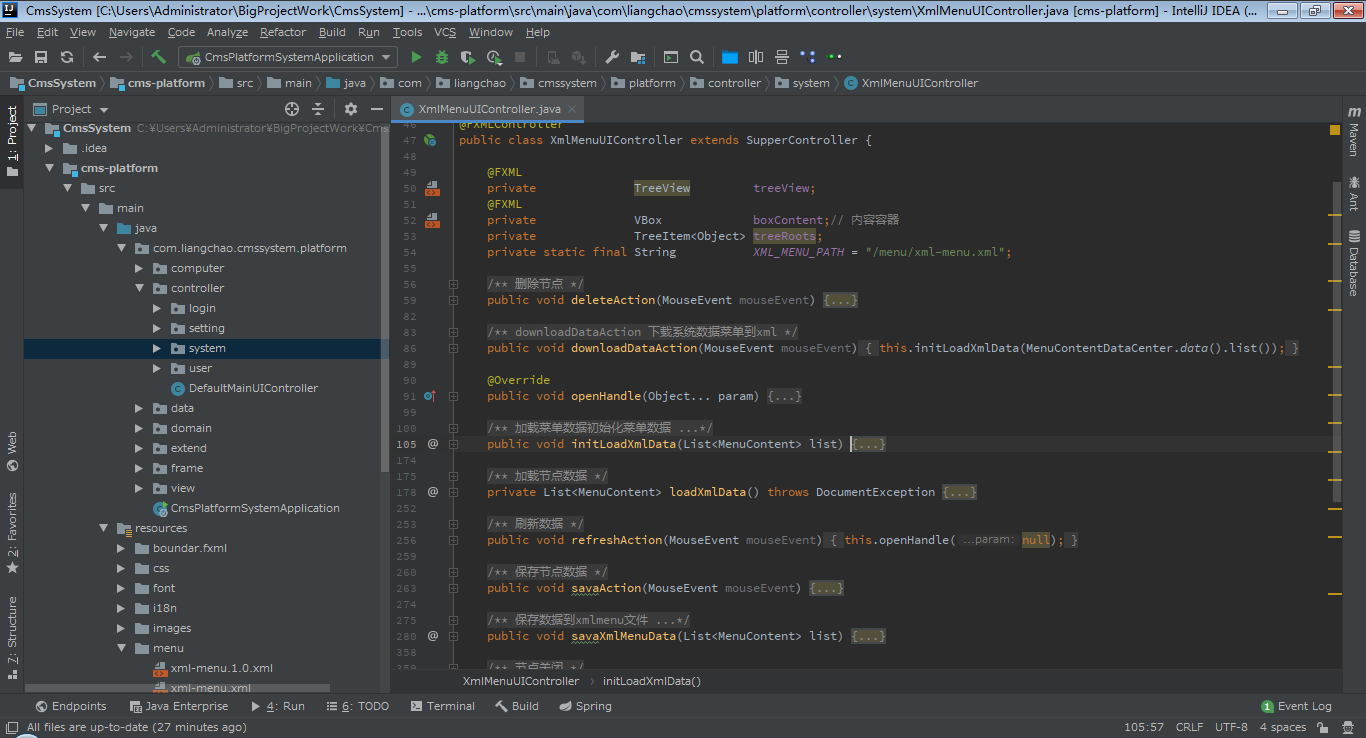The image size is (1366, 738).
Task: Select xml-menu.1.0.xml file in tree
Action: [221, 668]
